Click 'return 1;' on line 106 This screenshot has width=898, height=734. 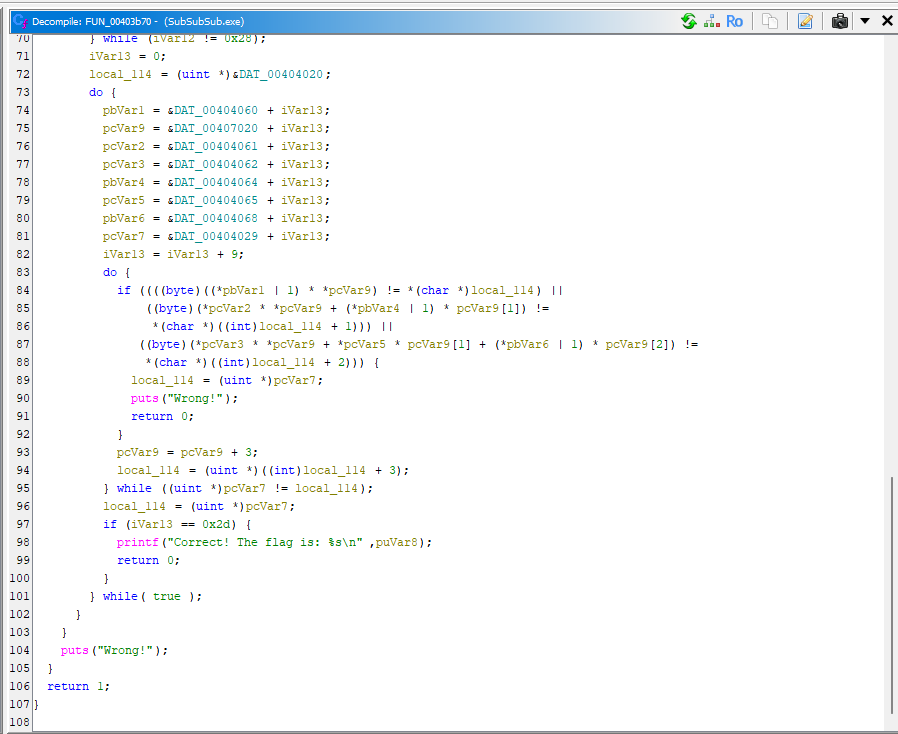78,686
